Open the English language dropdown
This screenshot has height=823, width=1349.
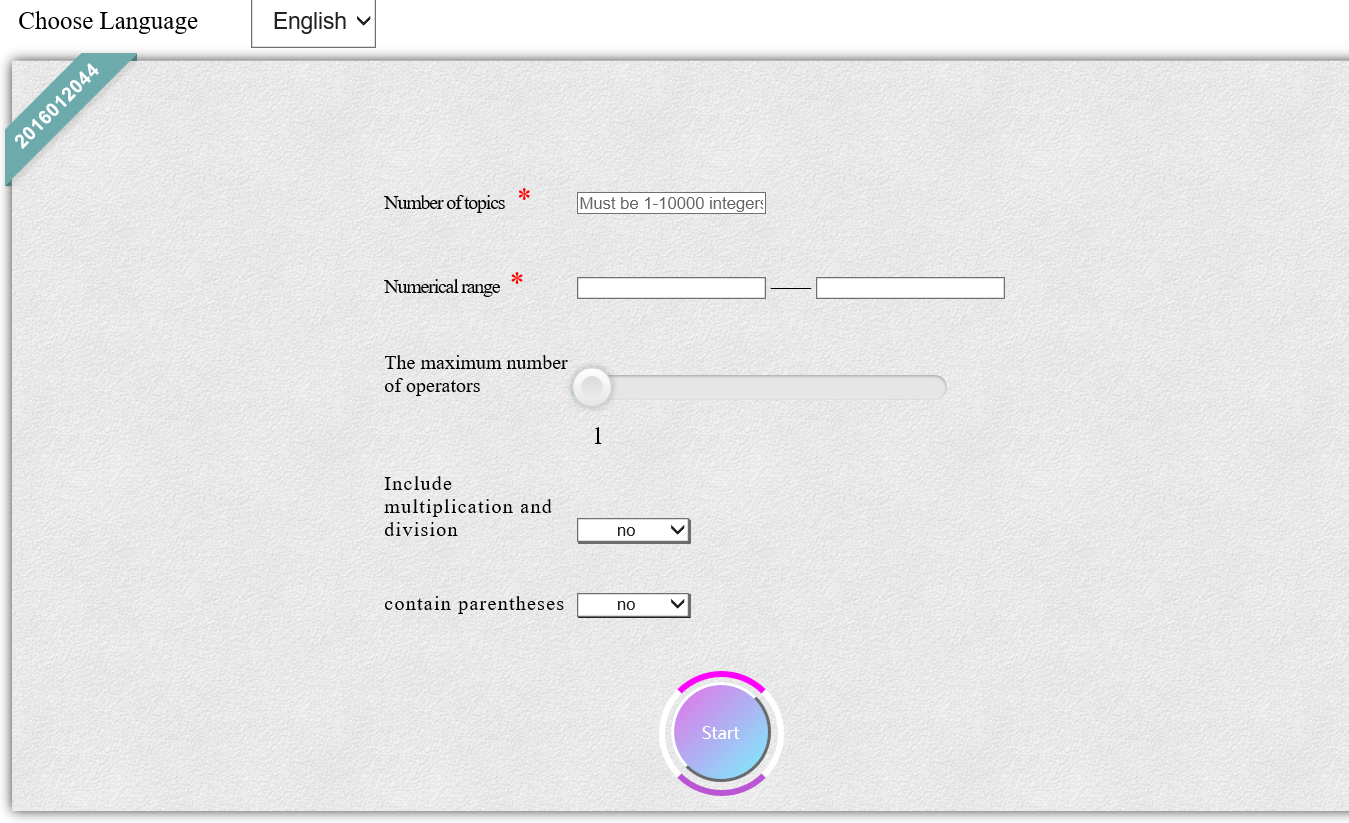[313, 22]
